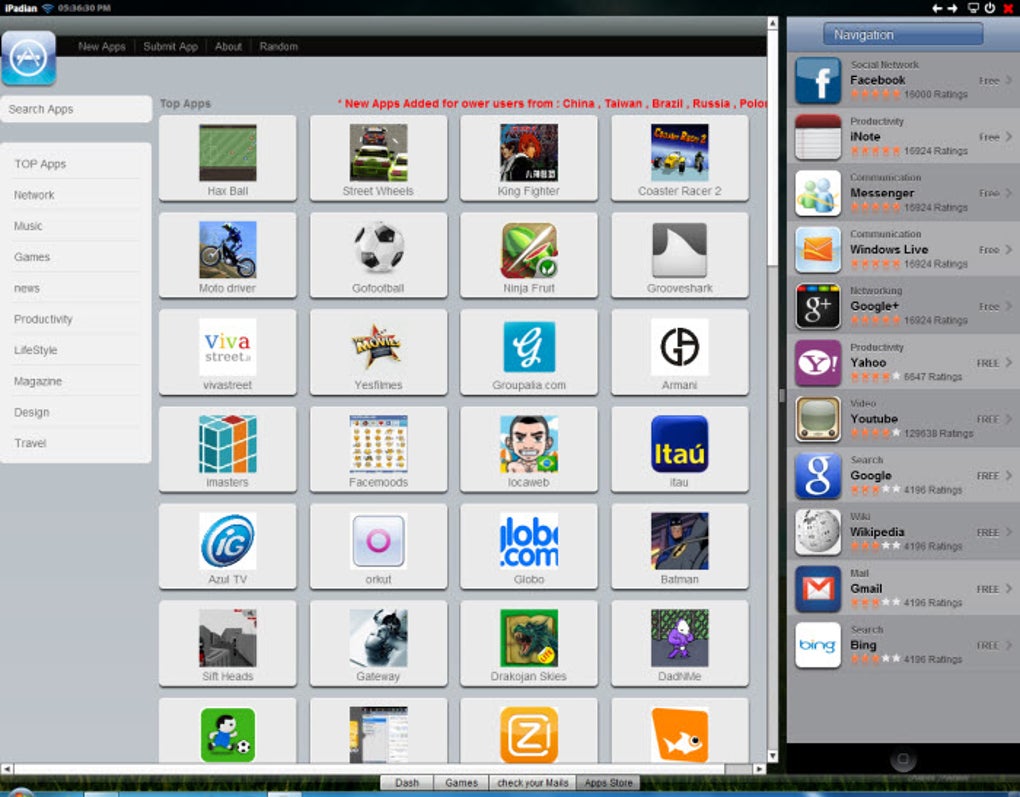Select the Moto driver app

228,255
